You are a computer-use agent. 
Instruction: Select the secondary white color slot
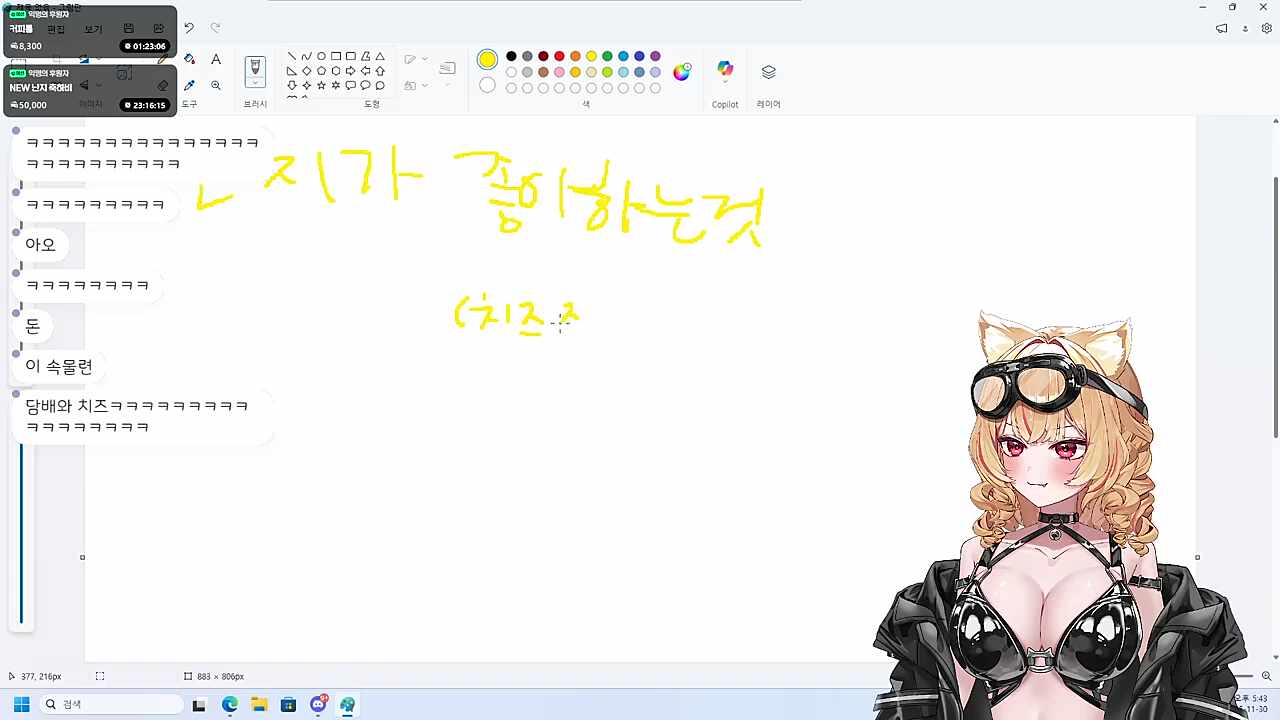click(x=487, y=87)
